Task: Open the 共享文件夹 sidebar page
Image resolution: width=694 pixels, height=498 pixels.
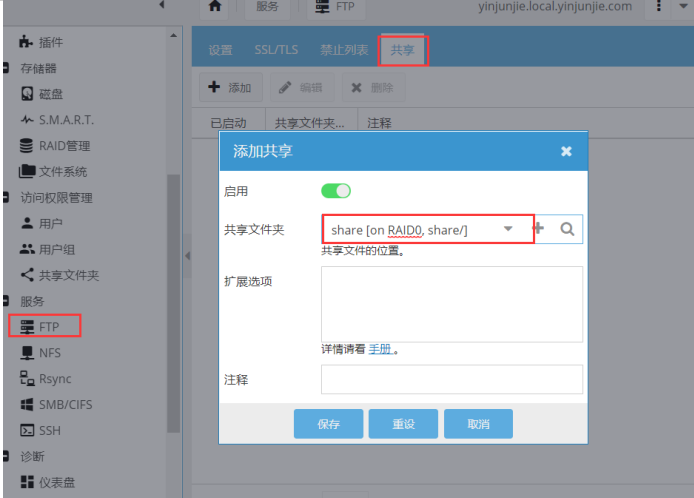Action: pos(60,275)
